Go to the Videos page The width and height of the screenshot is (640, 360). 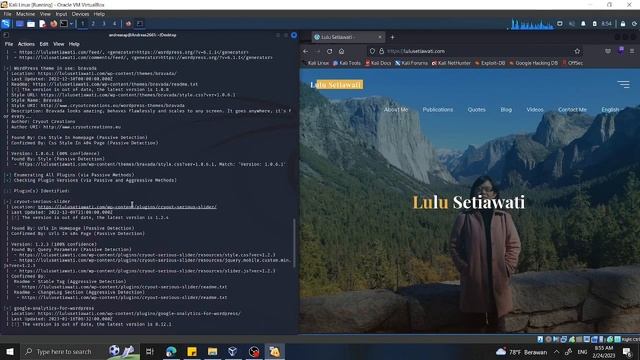535,110
